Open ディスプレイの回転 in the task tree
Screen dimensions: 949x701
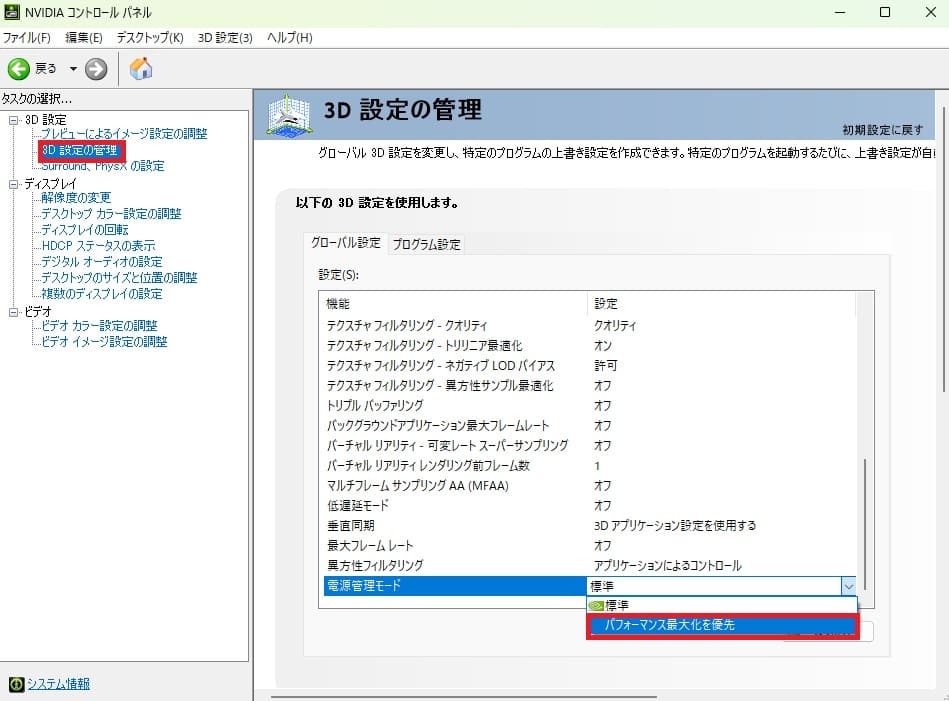(x=85, y=230)
